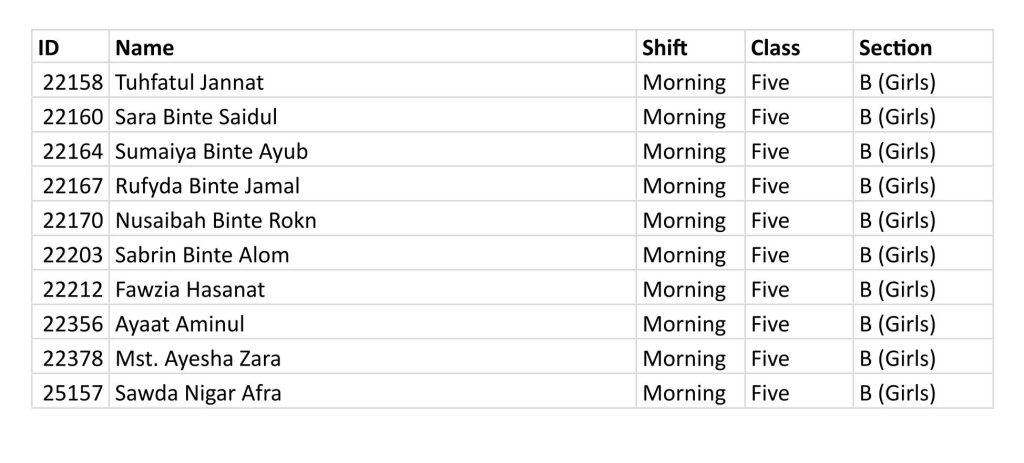This screenshot has height=463, width=1024.
Task: Select ID cell 22356
Action: pos(72,324)
